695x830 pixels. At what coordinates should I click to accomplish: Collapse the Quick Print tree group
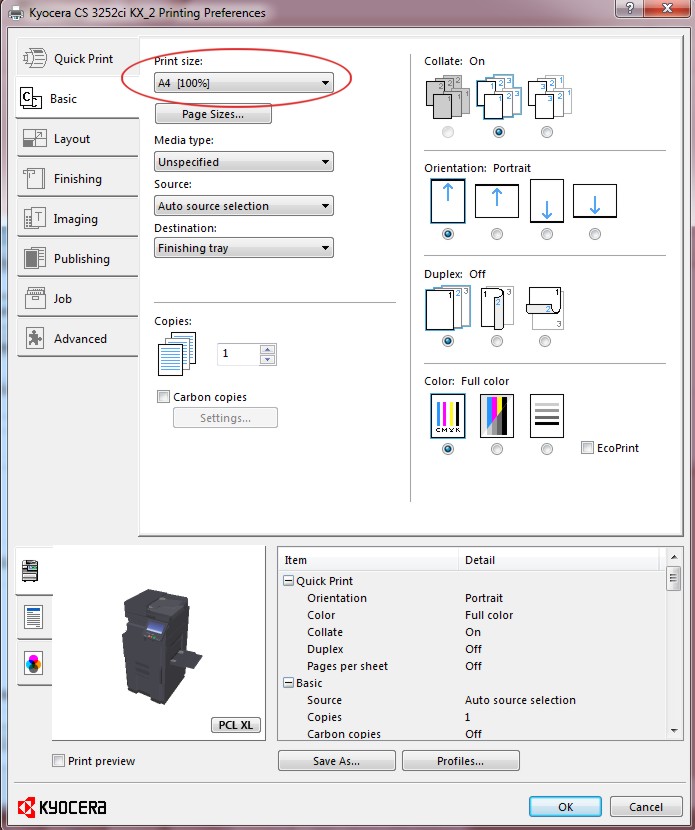pos(288,581)
